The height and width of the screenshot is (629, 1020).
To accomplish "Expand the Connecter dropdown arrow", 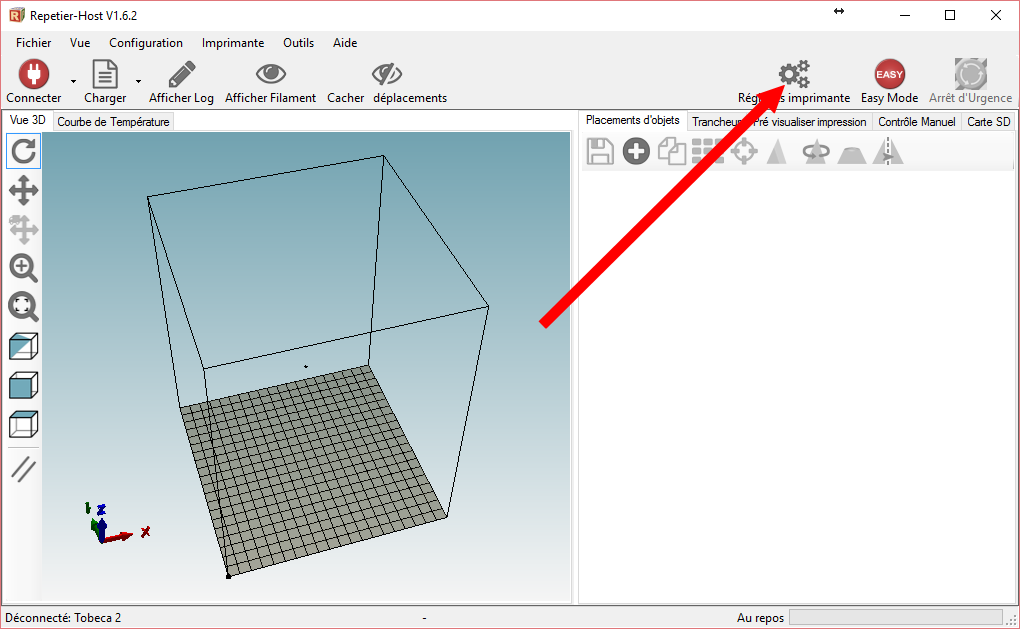I will click(x=73, y=81).
